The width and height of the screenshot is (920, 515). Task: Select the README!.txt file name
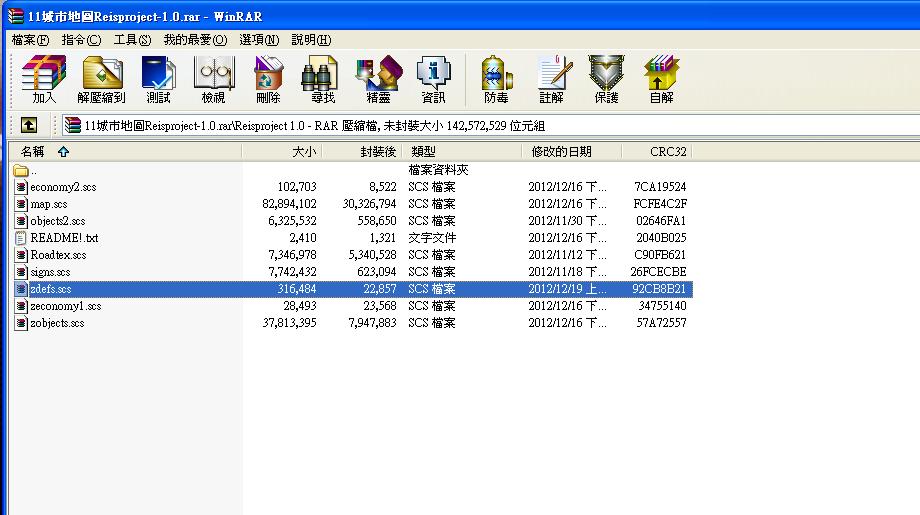(64, 238)
